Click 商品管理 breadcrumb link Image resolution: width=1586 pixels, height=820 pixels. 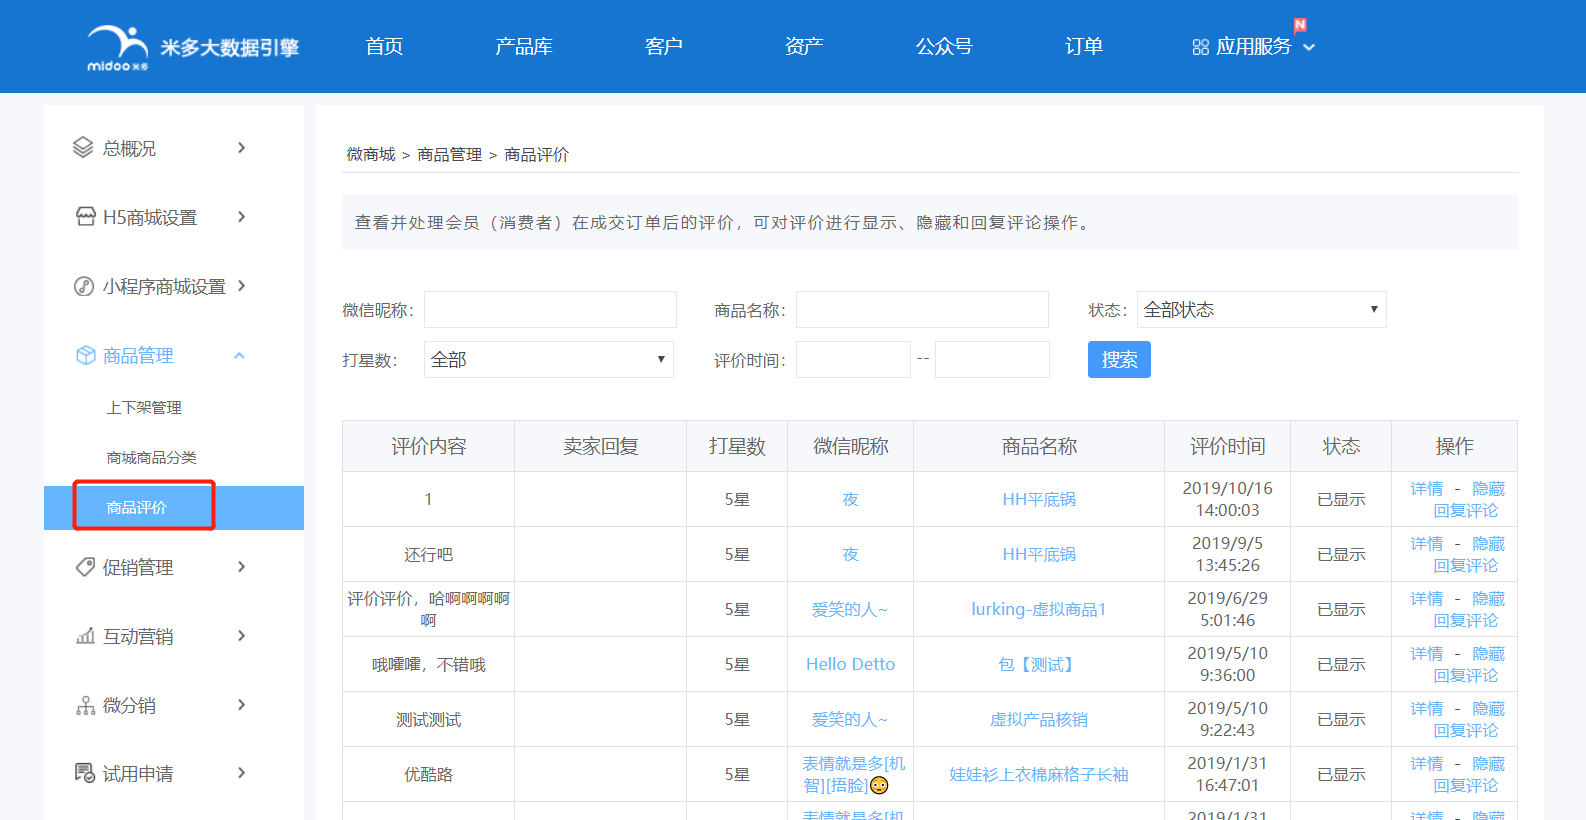450,154
